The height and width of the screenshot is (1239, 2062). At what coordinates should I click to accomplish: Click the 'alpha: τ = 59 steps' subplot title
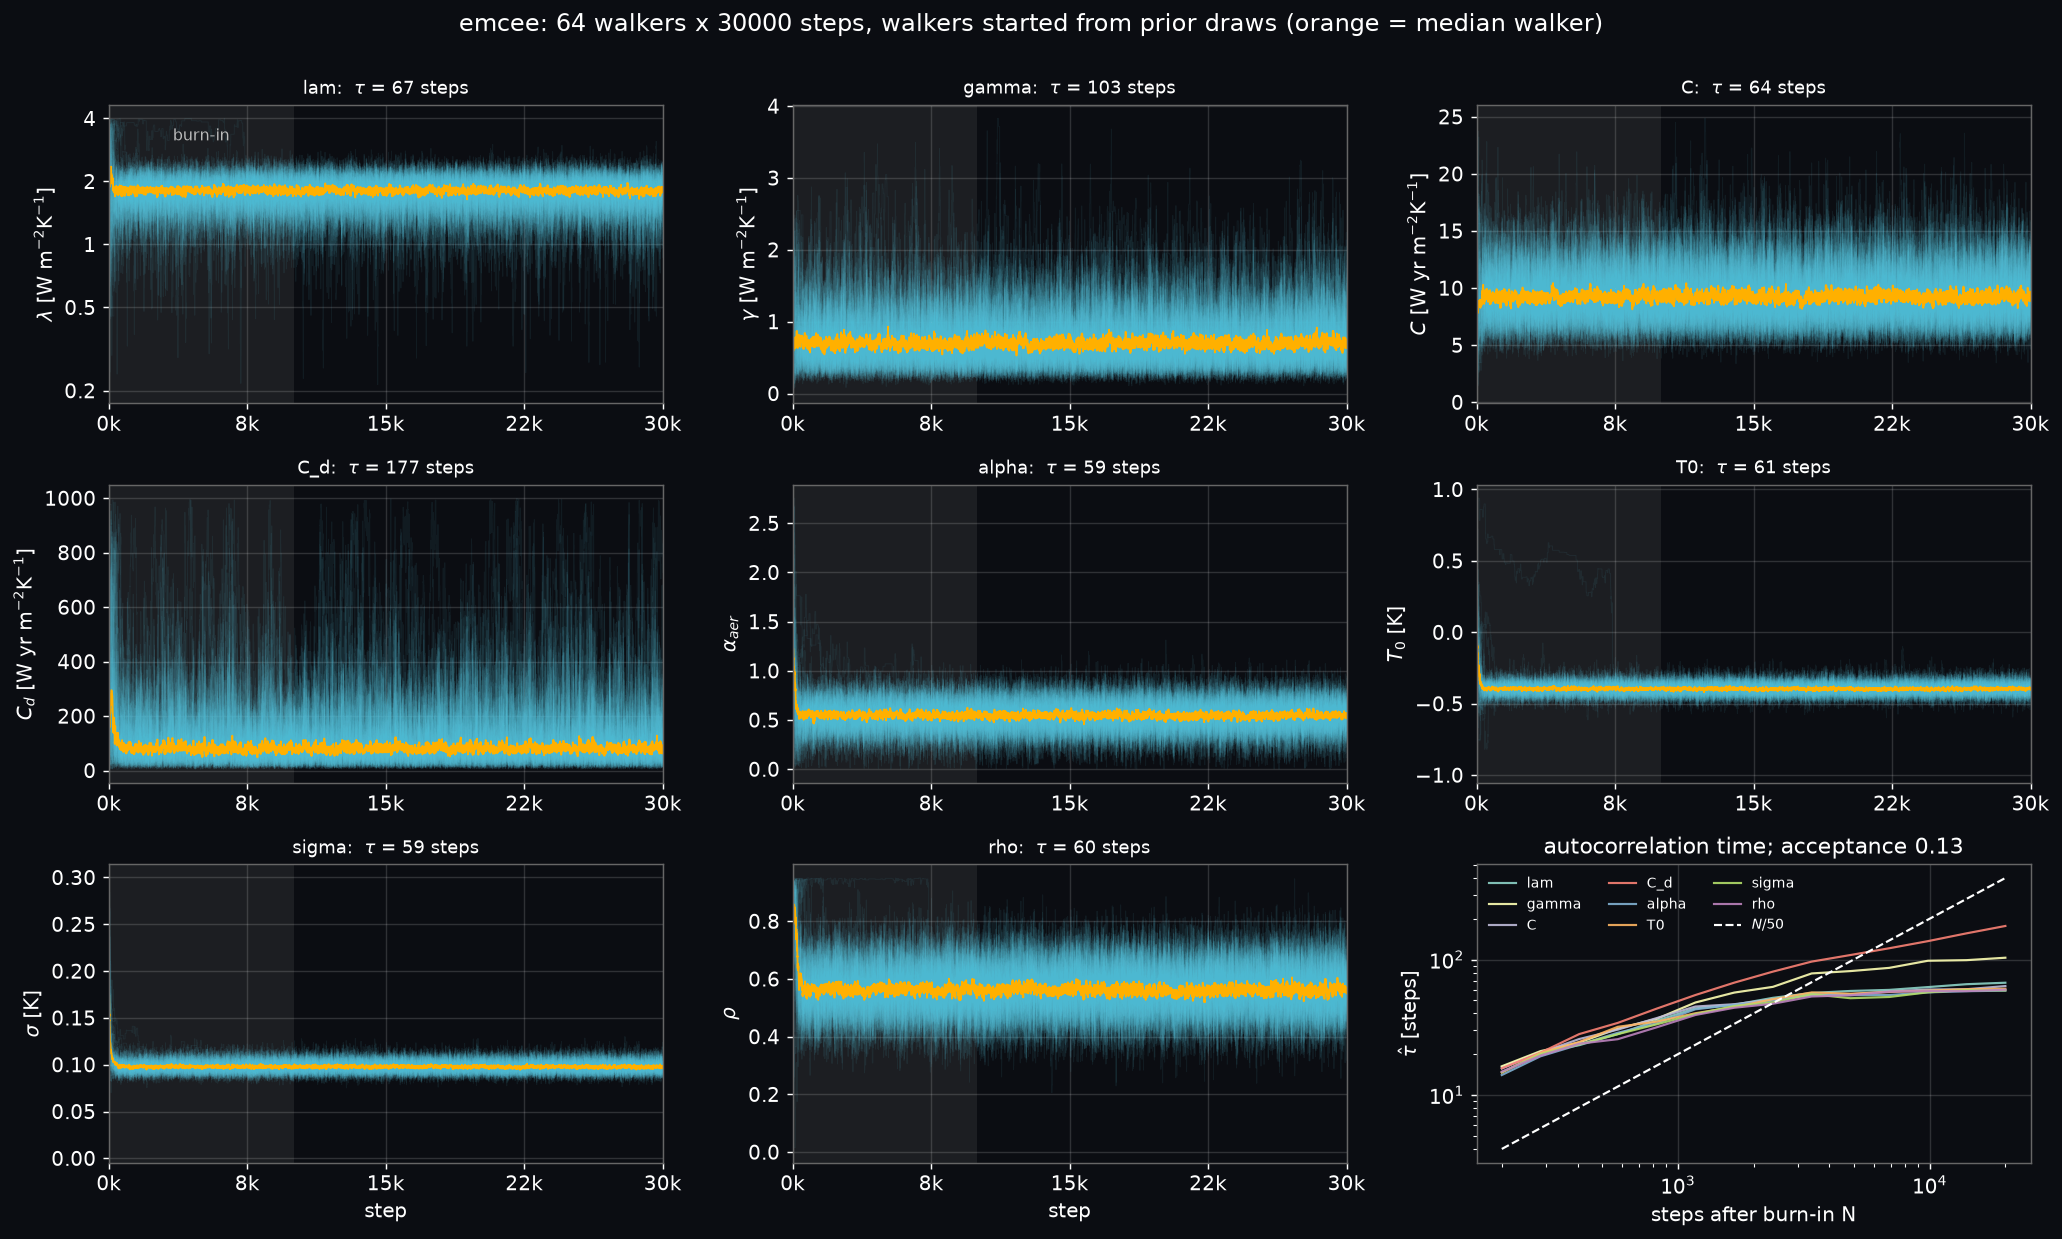pos(1069,468)
